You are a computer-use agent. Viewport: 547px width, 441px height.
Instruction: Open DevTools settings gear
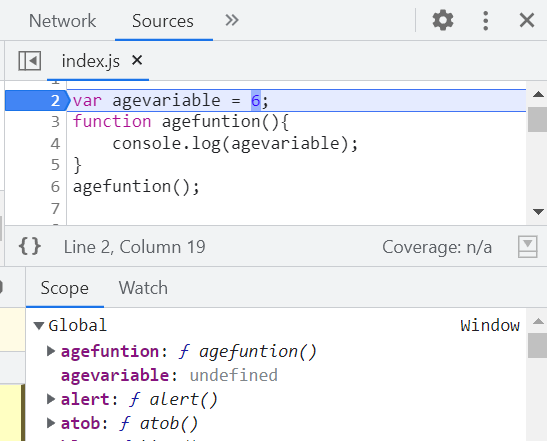point(443,20)
